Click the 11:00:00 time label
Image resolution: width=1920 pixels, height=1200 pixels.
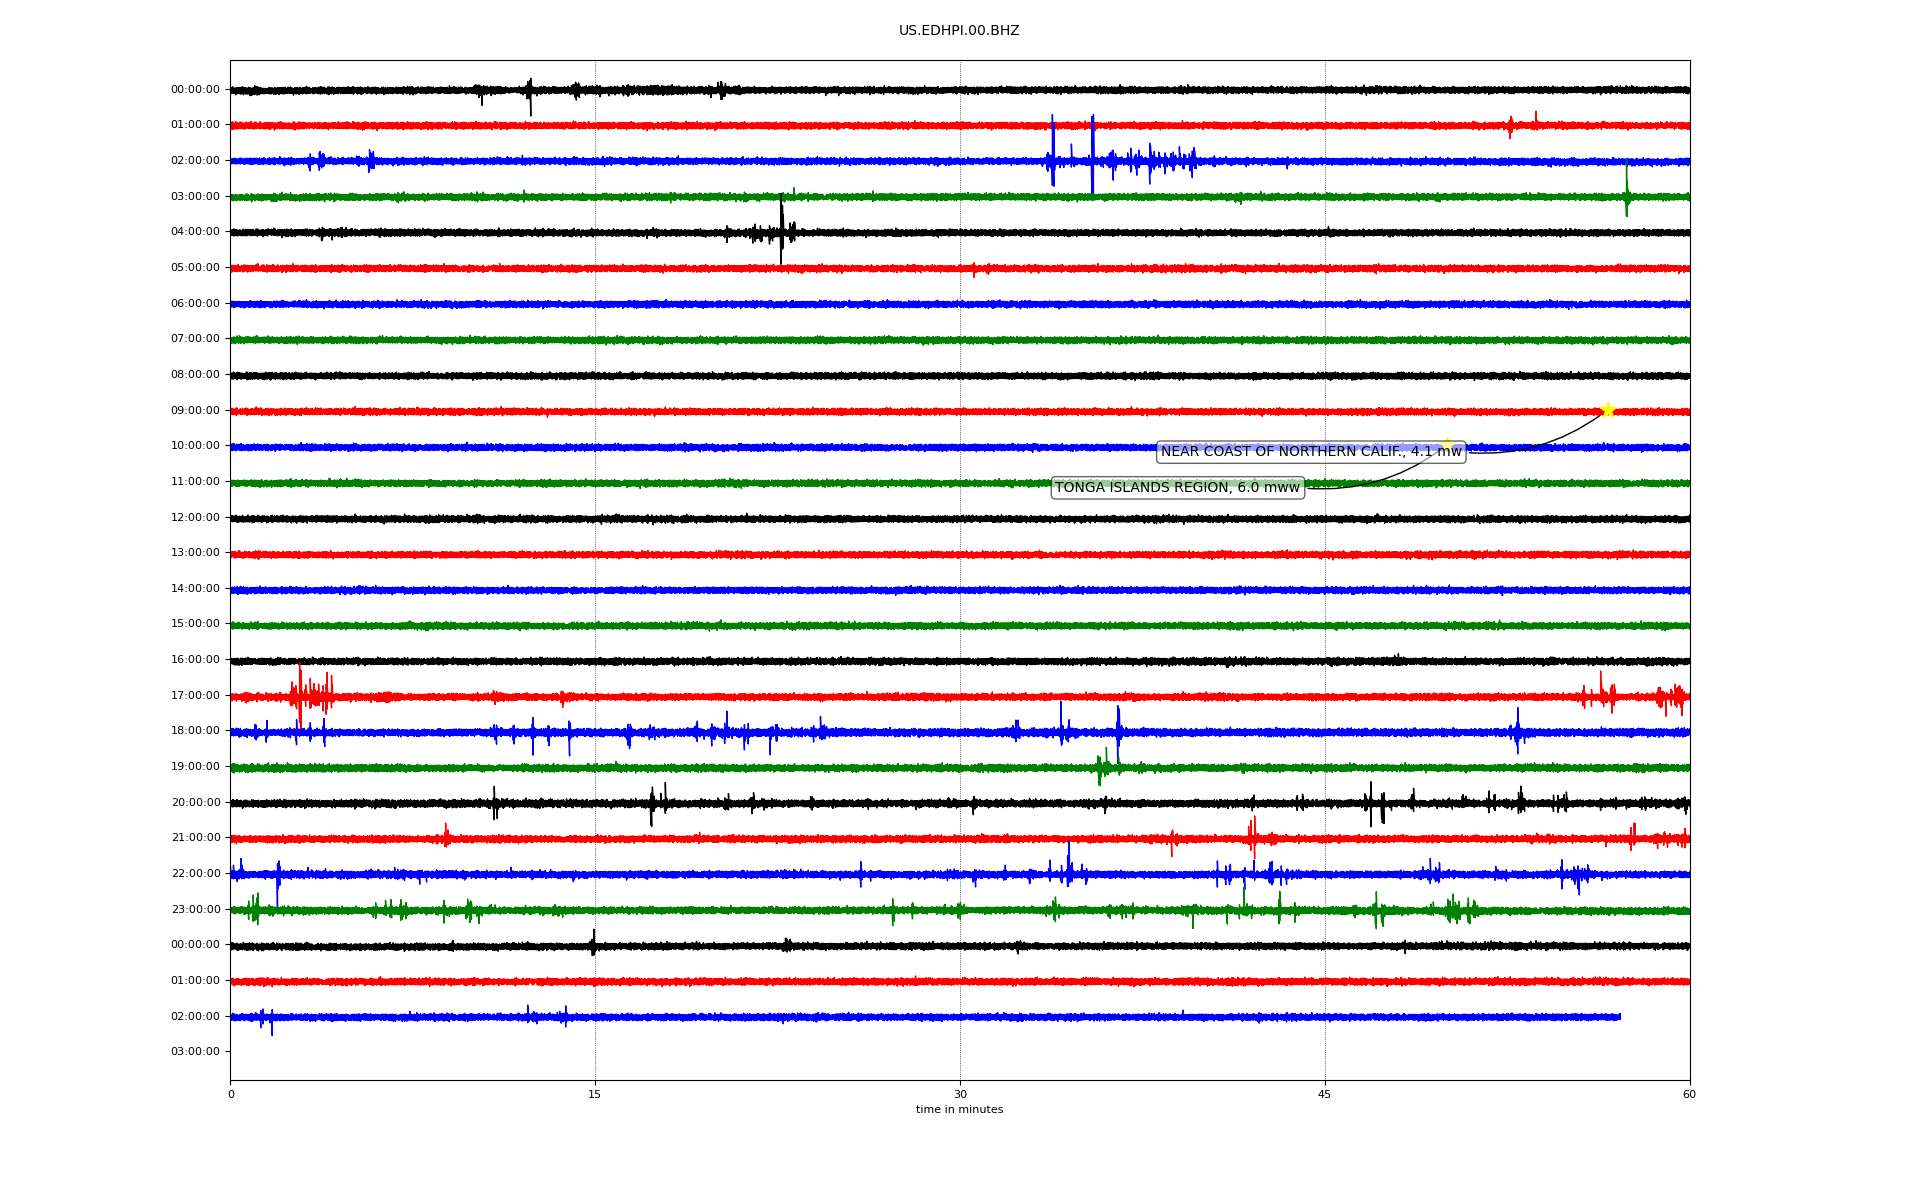pyautogui.click(x=195, y=482)
